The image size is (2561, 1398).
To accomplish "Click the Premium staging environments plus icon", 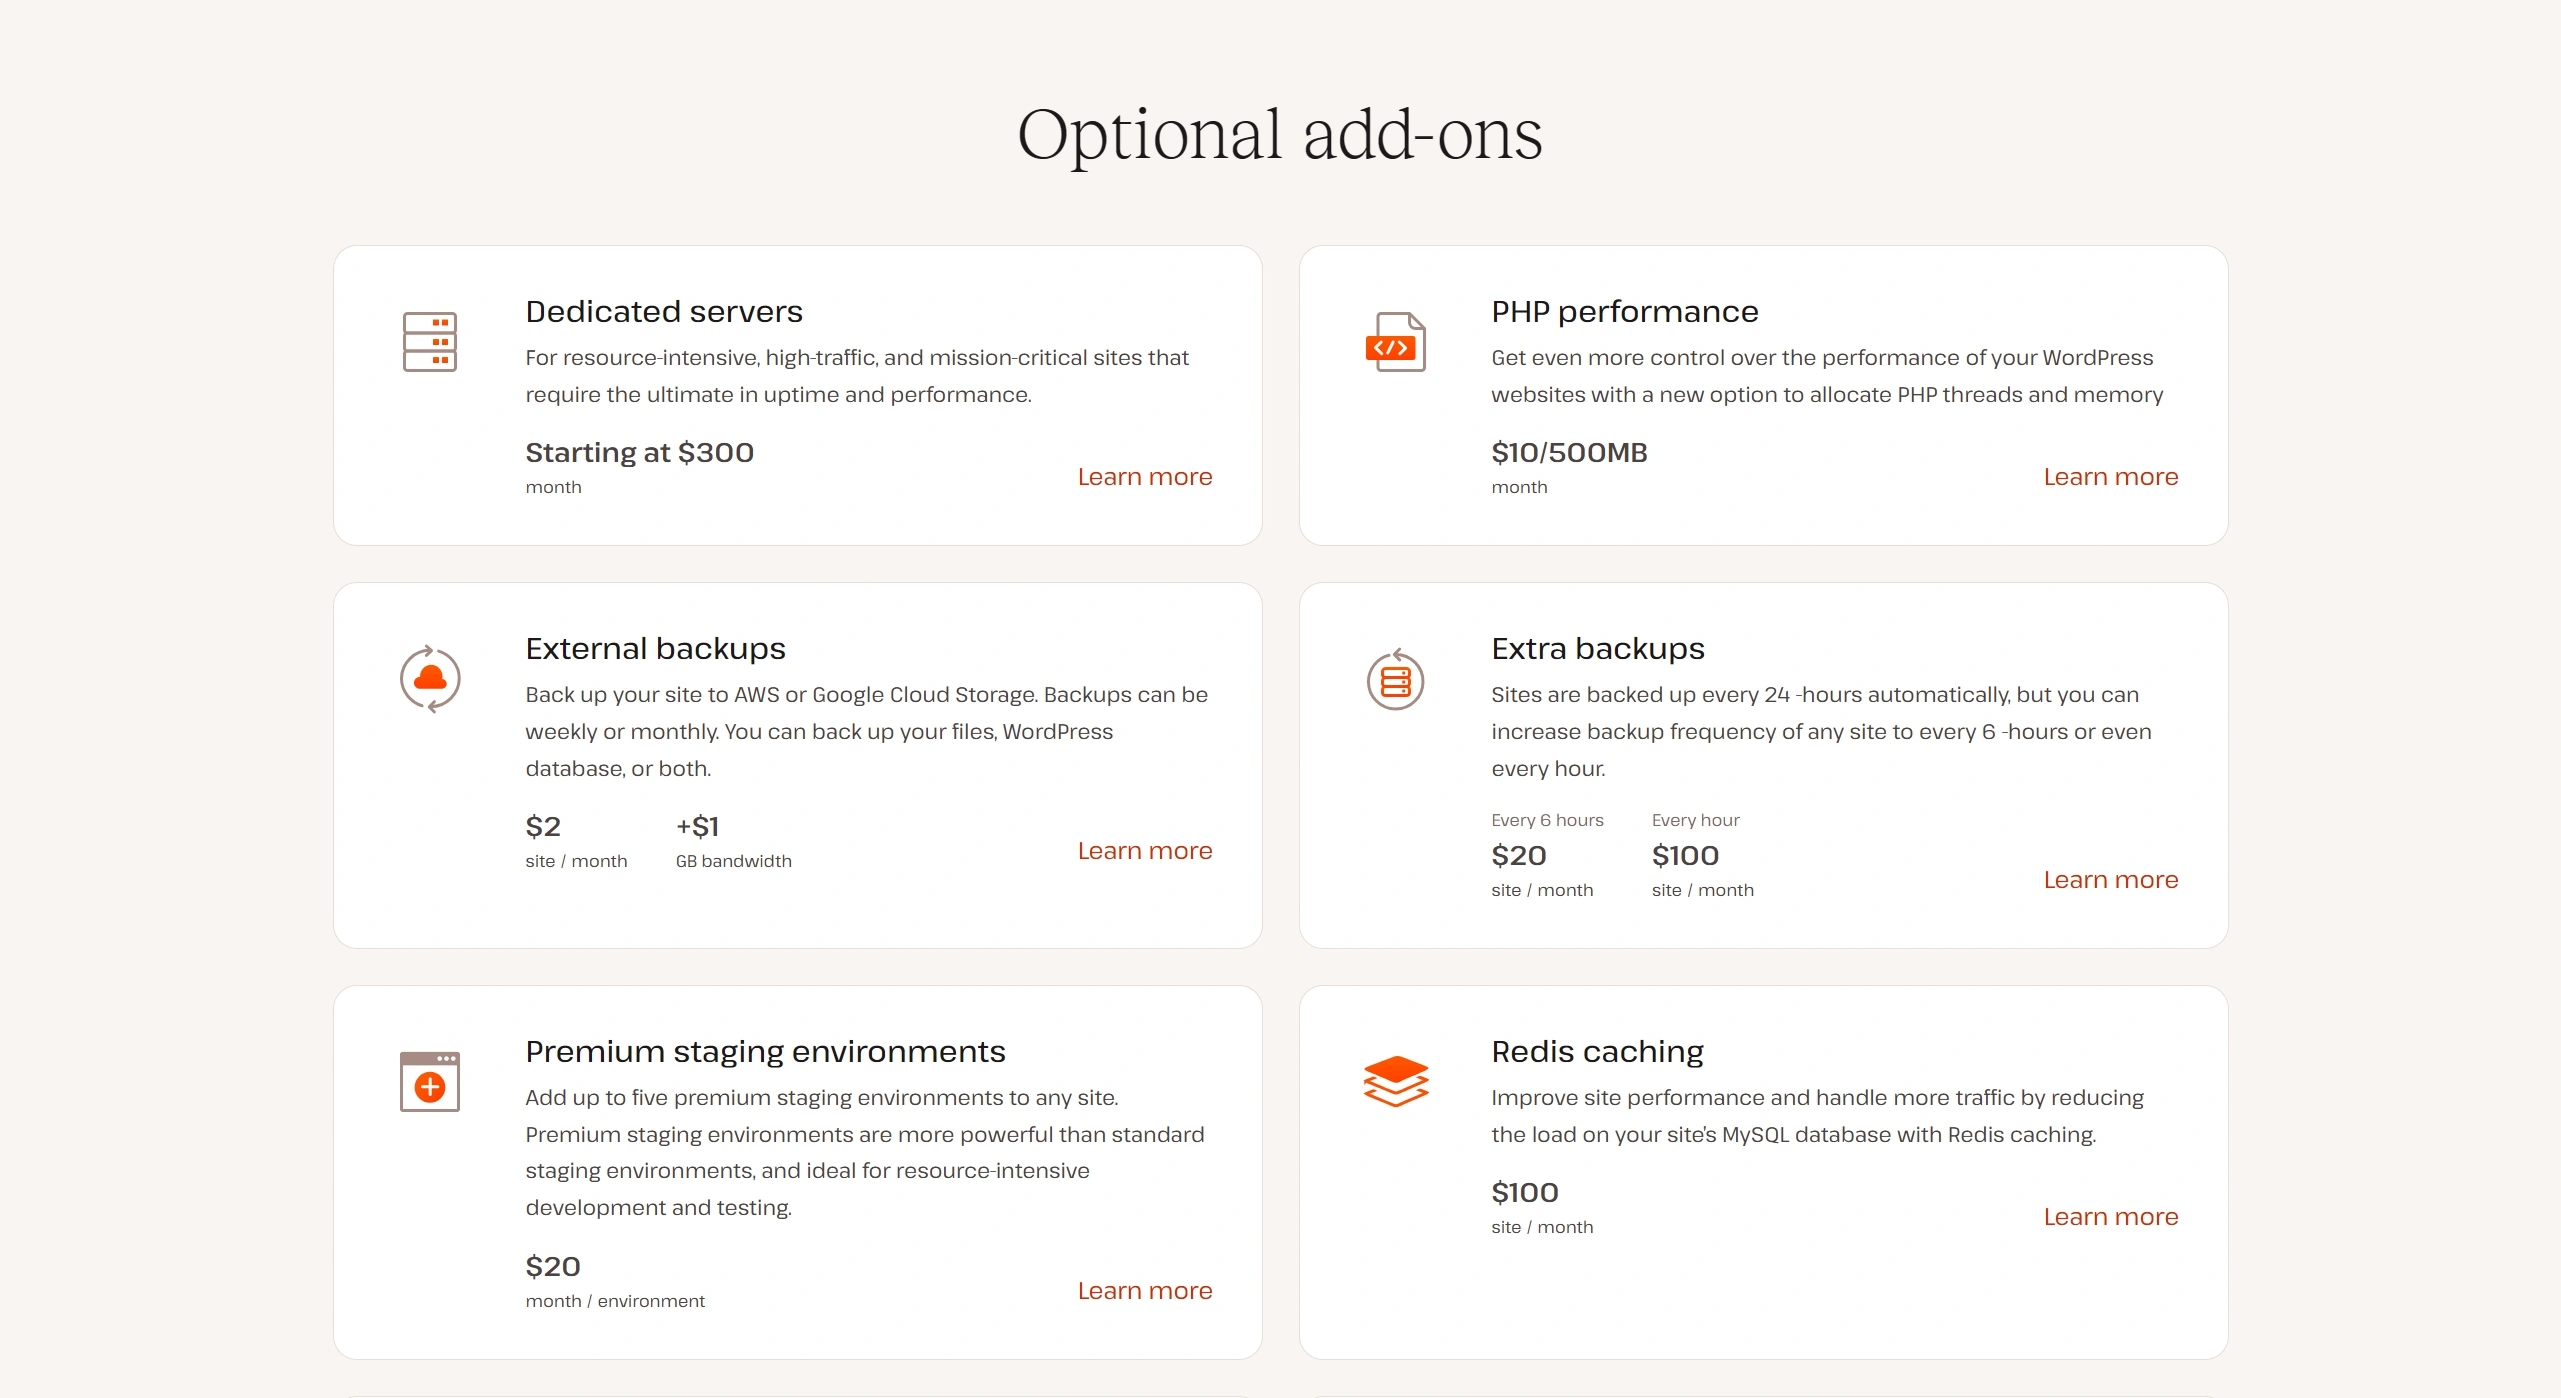I will (x=430, y=1082).
